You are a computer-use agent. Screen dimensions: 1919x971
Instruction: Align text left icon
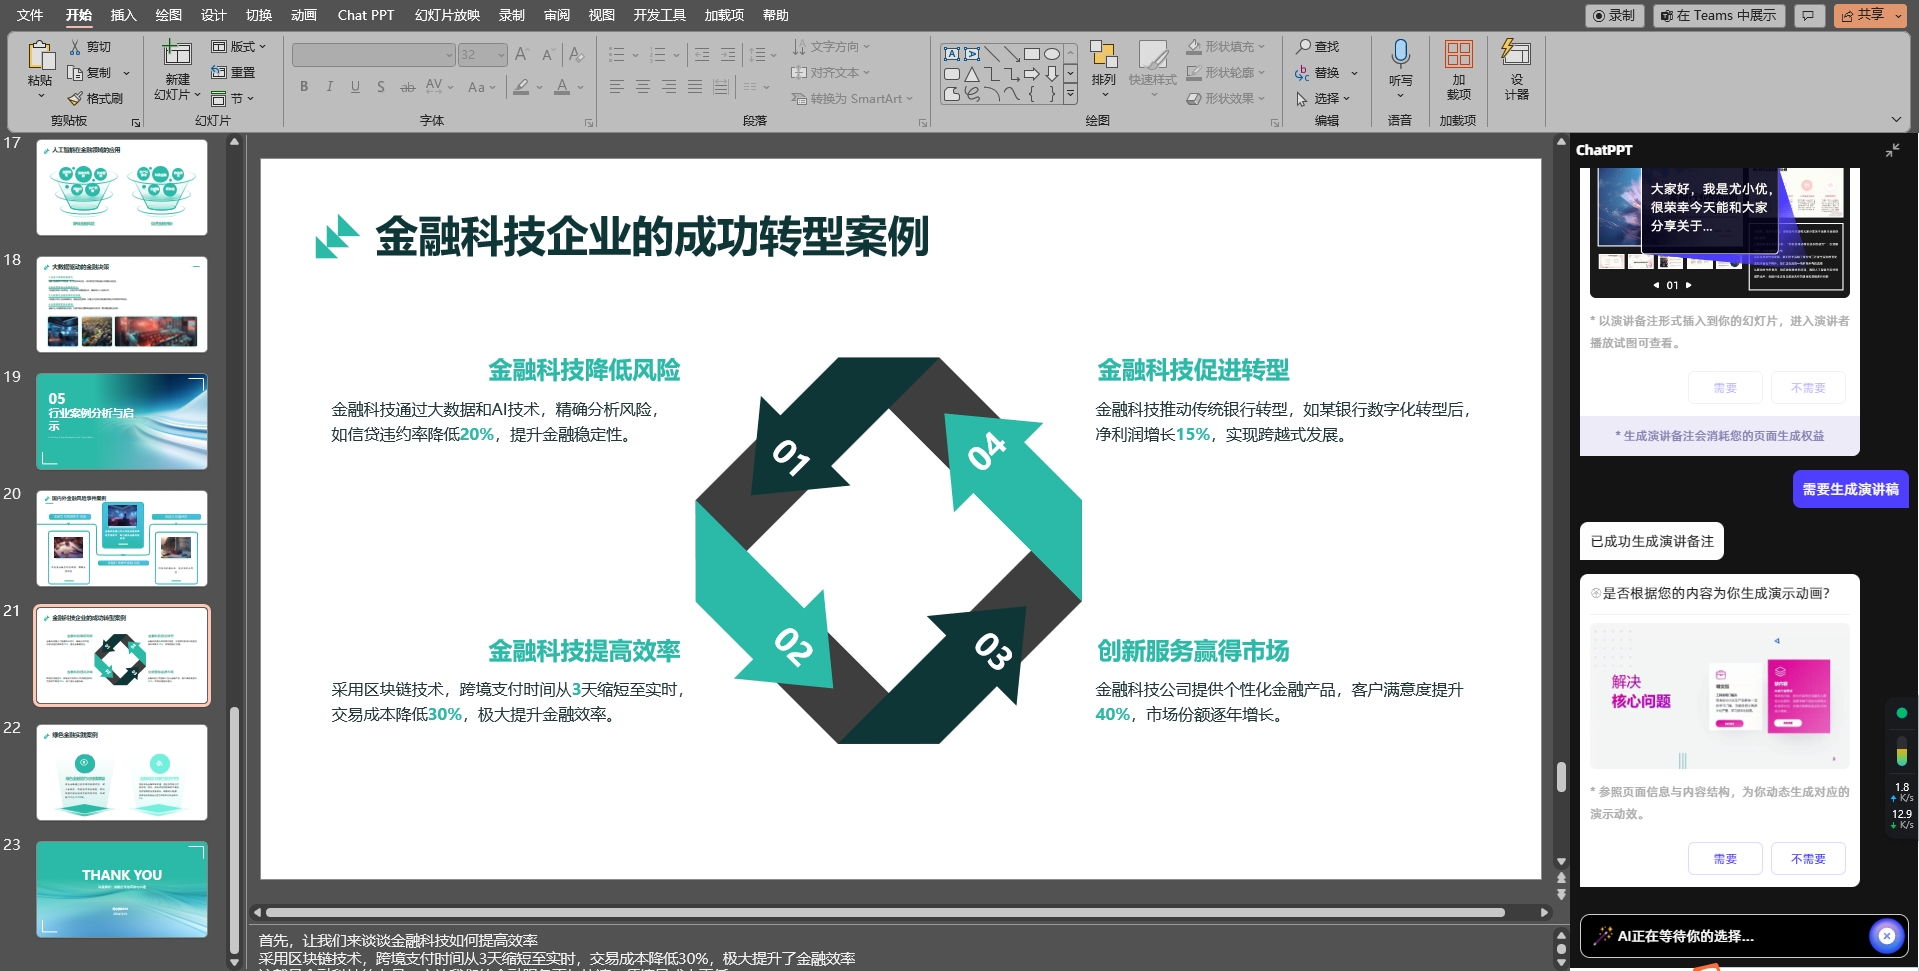click(x=617, y=87)
